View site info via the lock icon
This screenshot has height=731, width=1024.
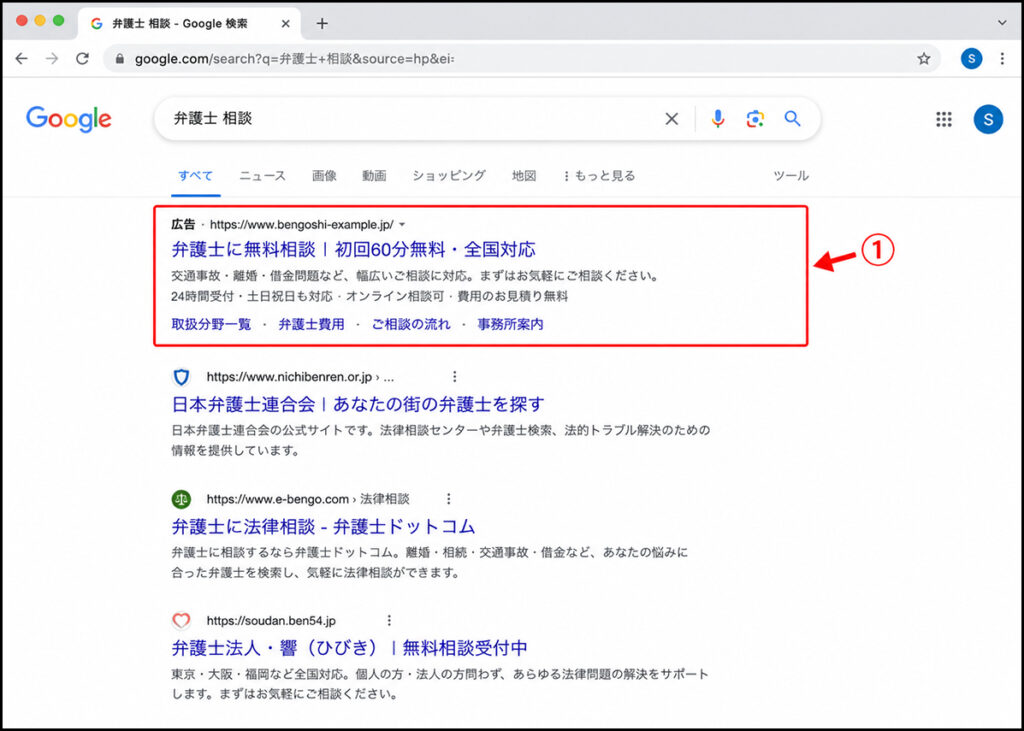[x=120, y=59]
